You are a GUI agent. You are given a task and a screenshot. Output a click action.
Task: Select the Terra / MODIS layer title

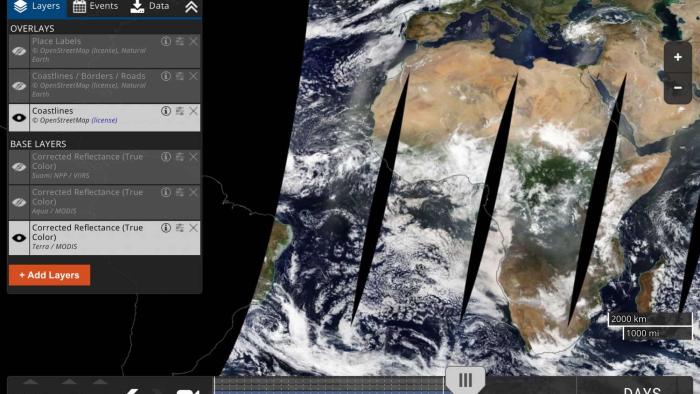click(x=88, y=232)
